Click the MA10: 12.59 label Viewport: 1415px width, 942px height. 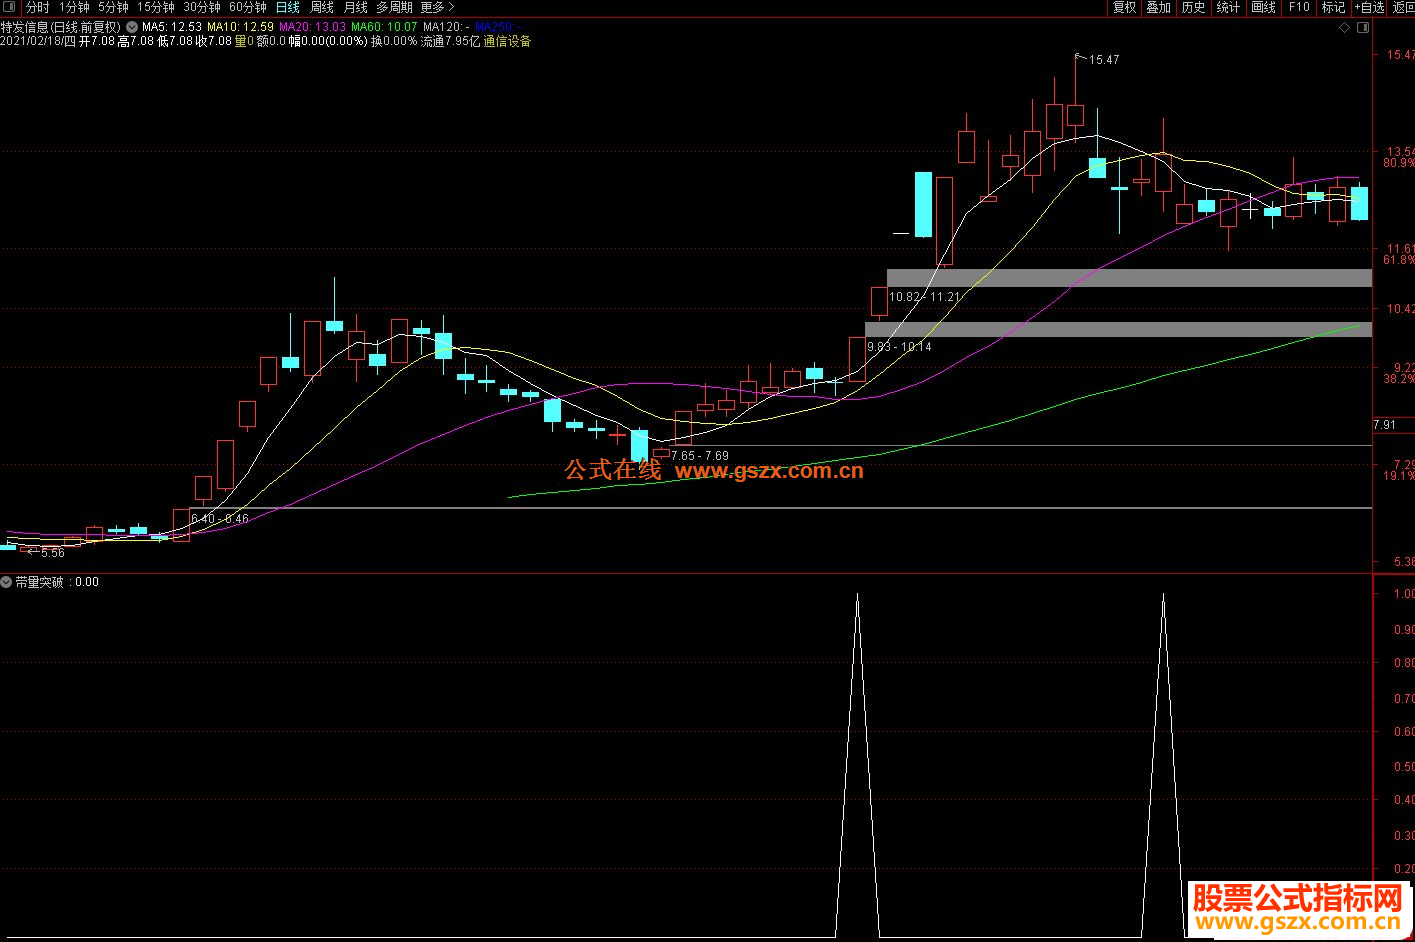point(240,27)
